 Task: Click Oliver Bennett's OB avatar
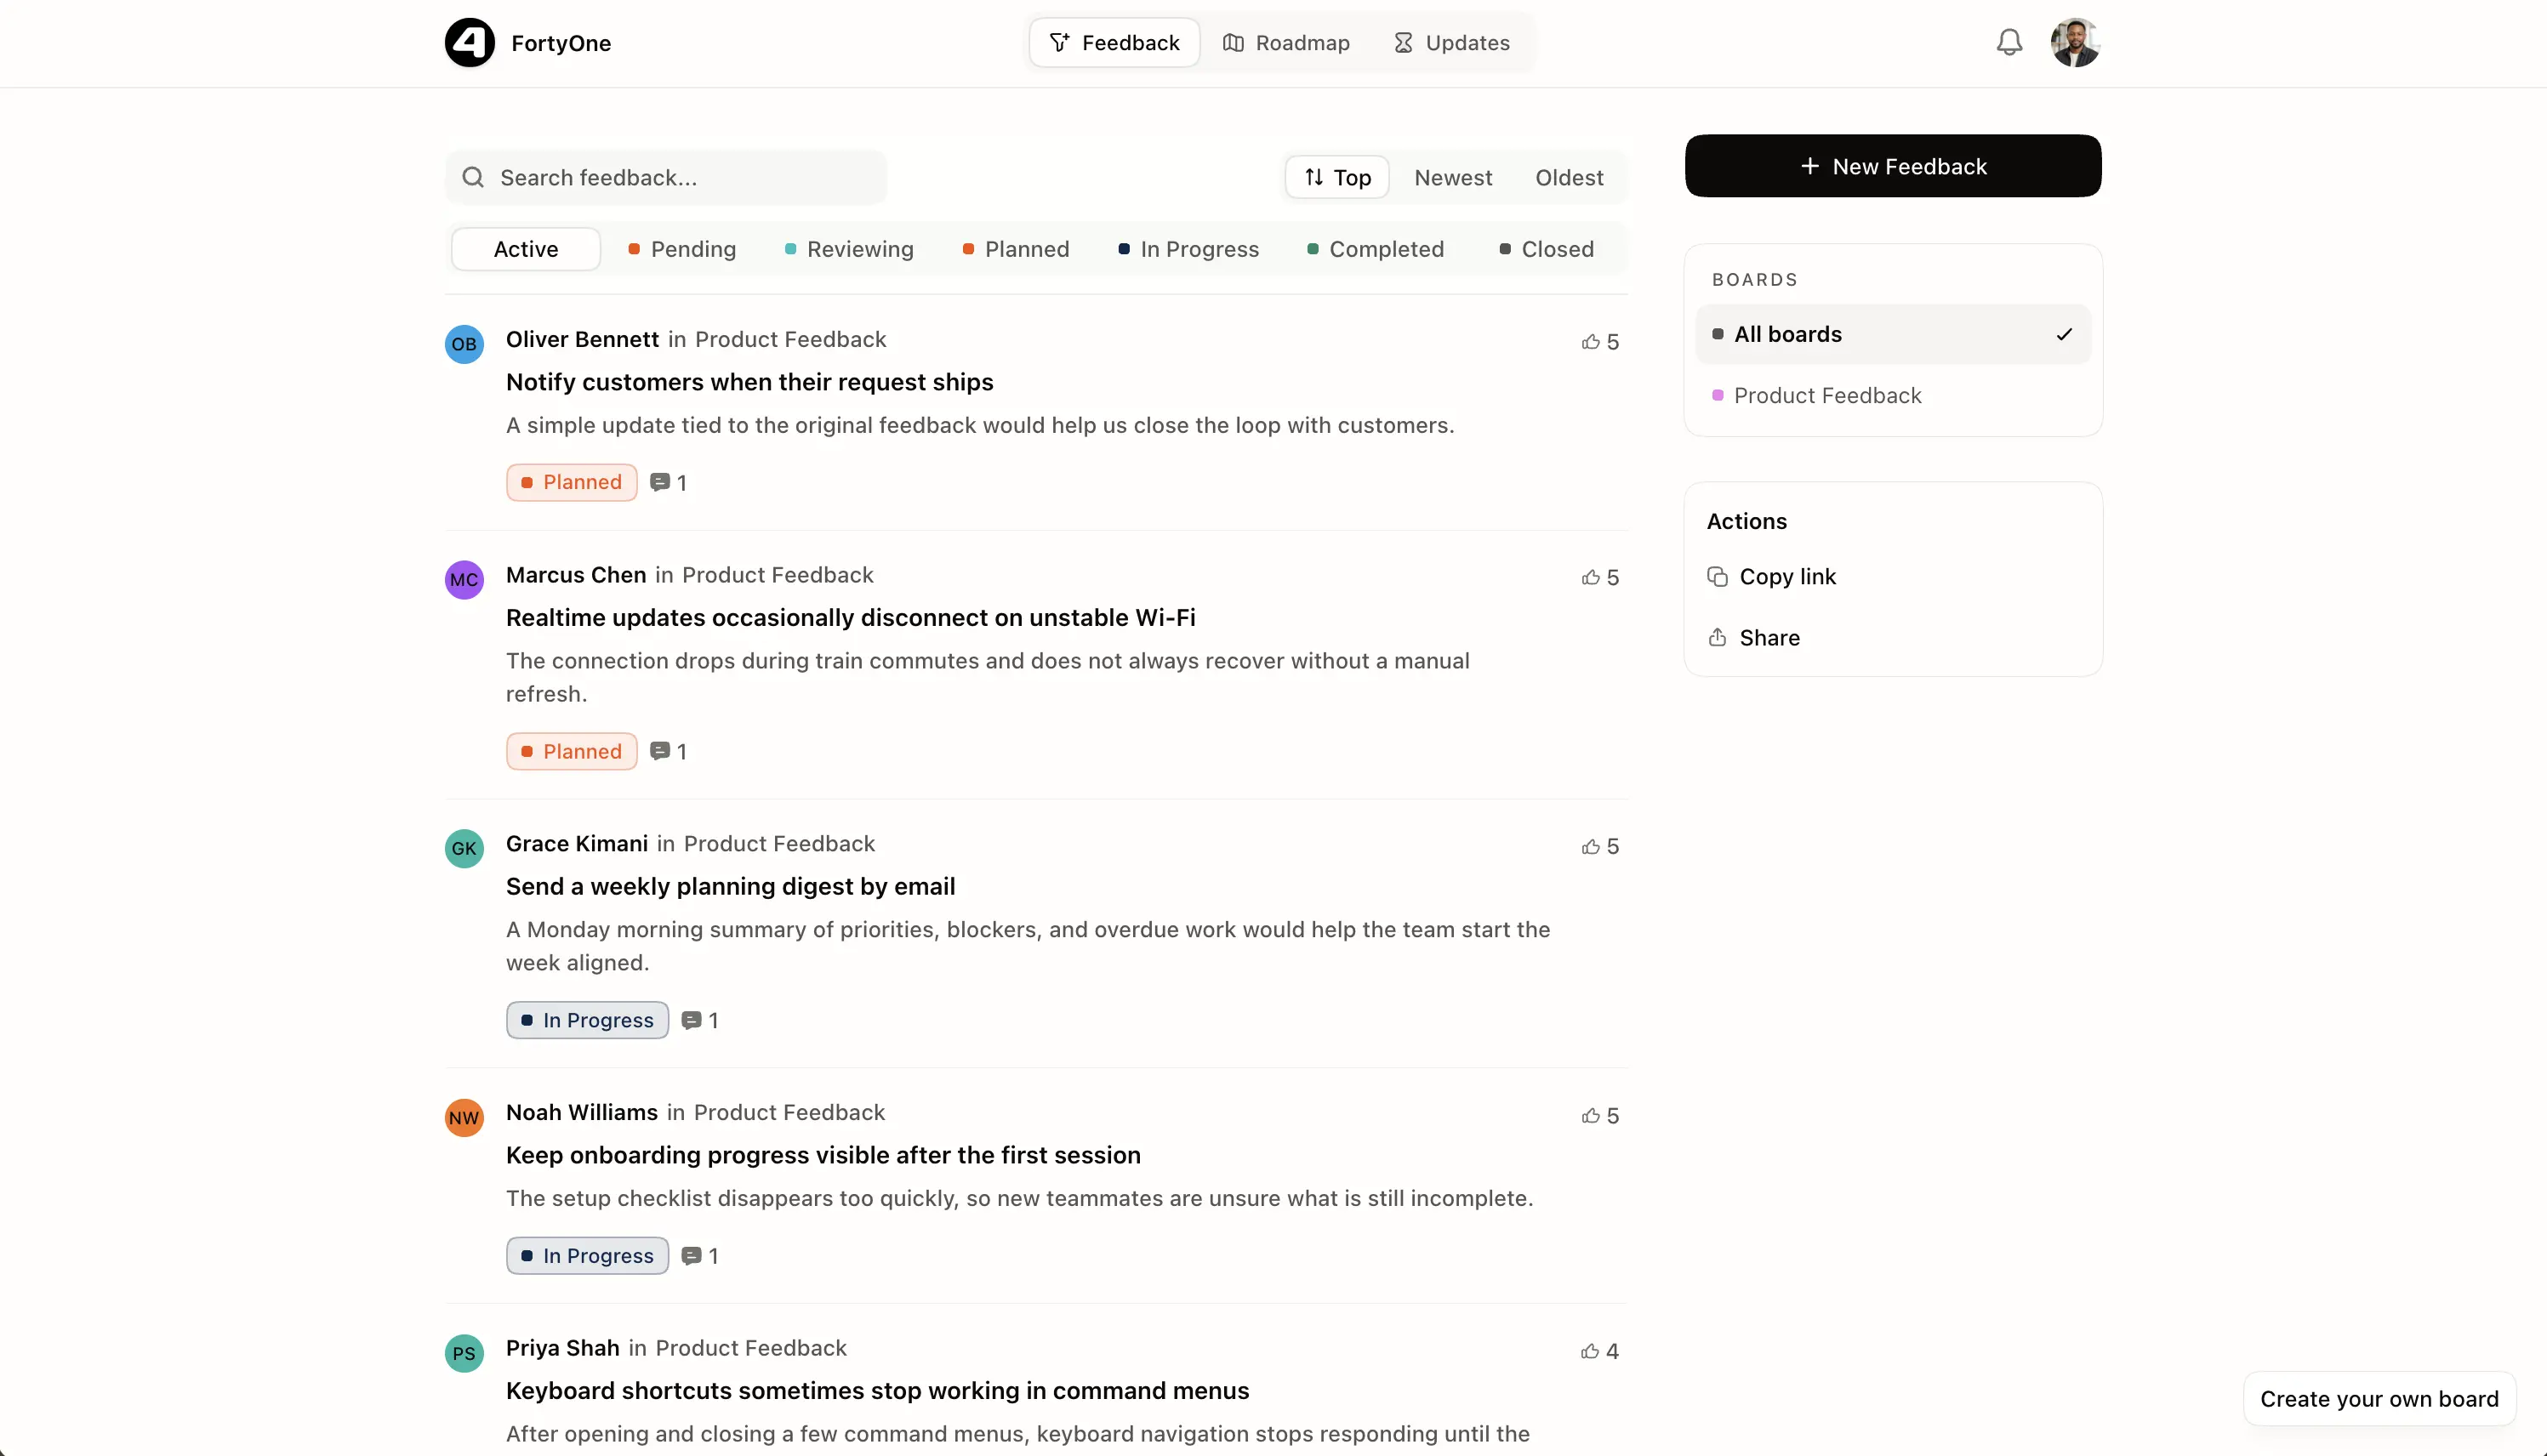(464, 344)
